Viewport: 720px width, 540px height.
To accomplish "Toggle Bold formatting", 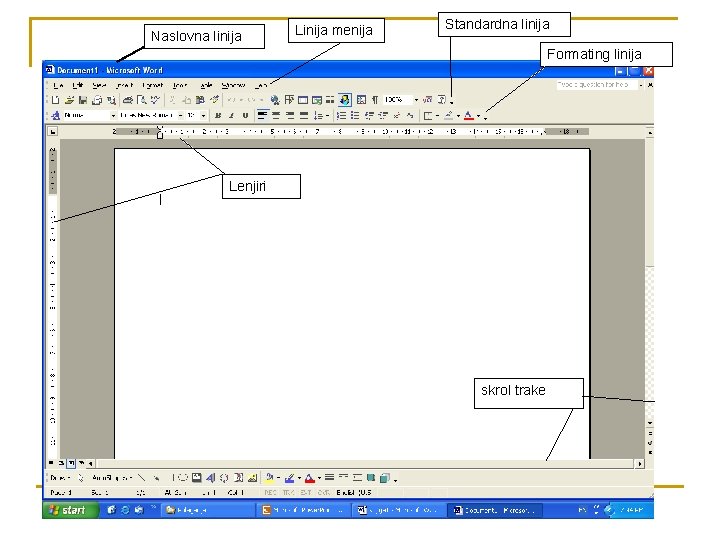I will tap(218, 116).
